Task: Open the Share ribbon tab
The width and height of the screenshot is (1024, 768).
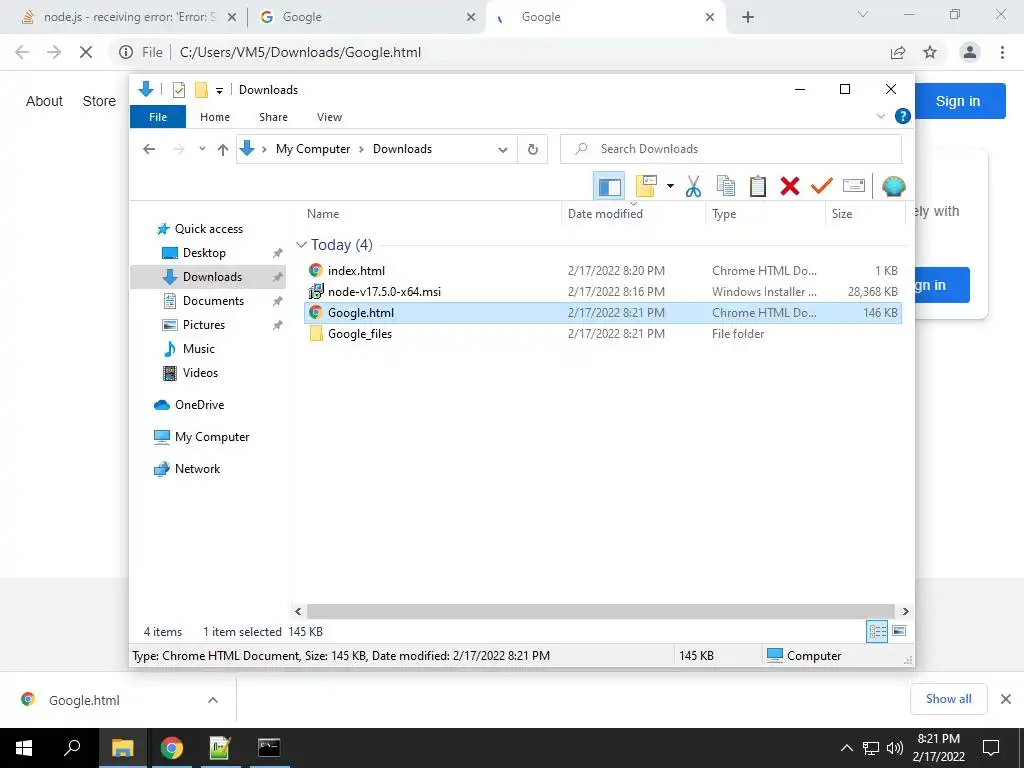Action: coord(273,117)
